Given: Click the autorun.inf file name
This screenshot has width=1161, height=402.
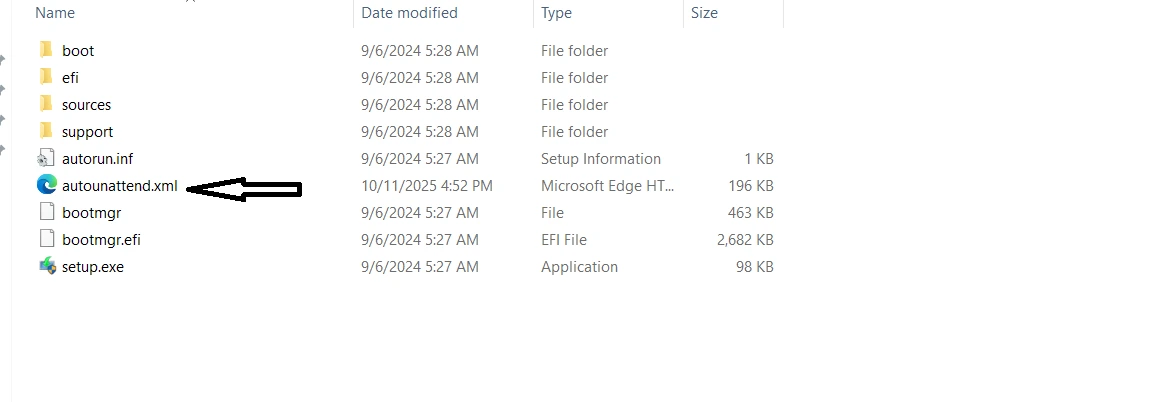Looking at the screenshot, I should coord(97,159).
